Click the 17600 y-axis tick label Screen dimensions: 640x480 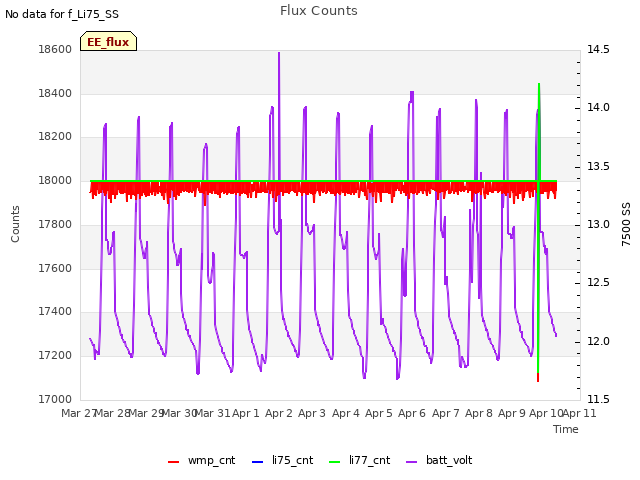pyautogui.click(x=55, y=268)
